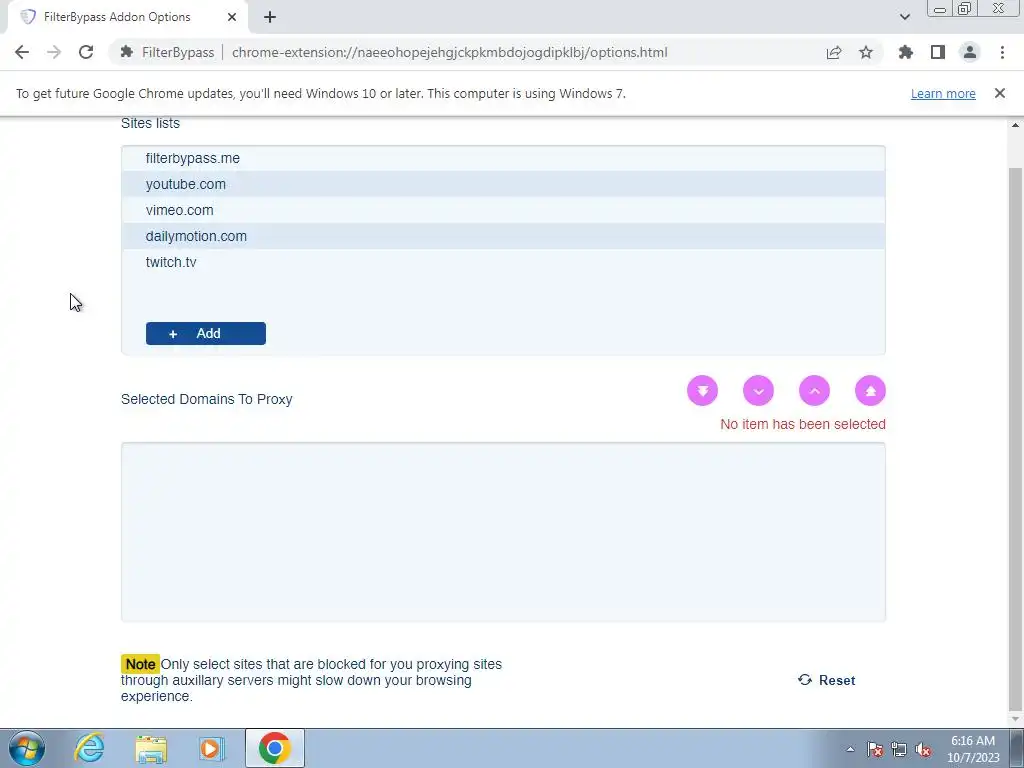Click the Selected Domains To Proxy box
Image resolution: width=1024 pixels, height=768 pixels.
pos(503,532)
